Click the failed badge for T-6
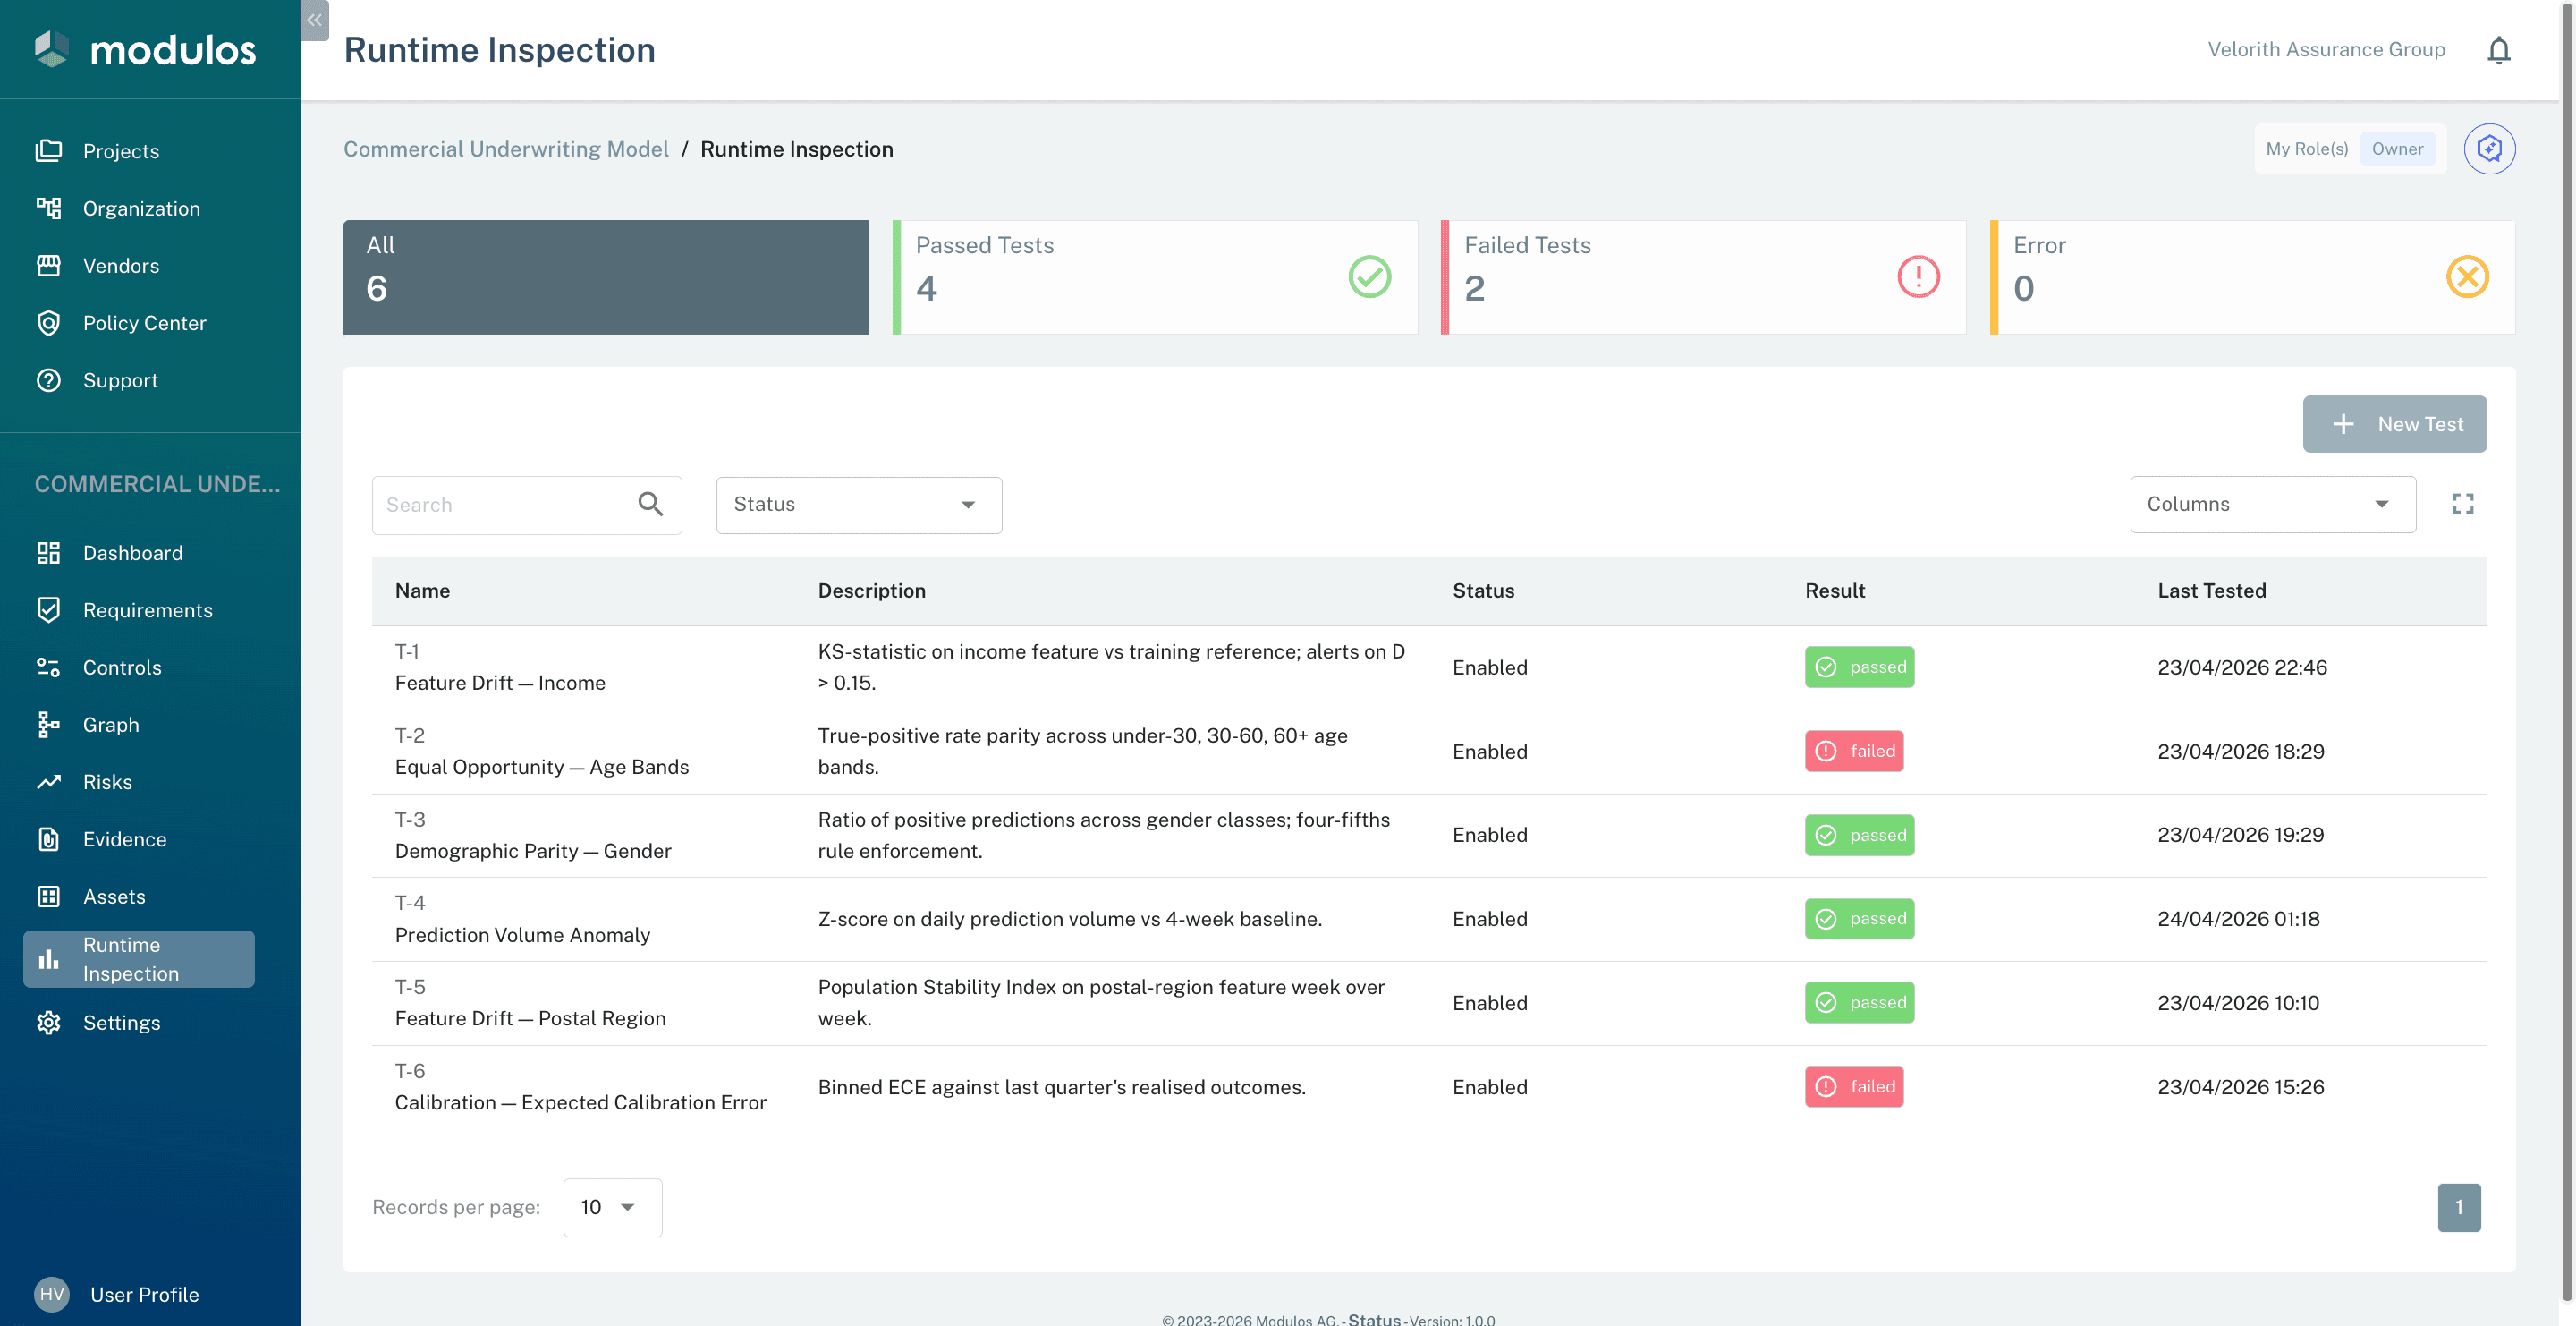Screen dimensions: 2576x1326 pos(1854,1087)
